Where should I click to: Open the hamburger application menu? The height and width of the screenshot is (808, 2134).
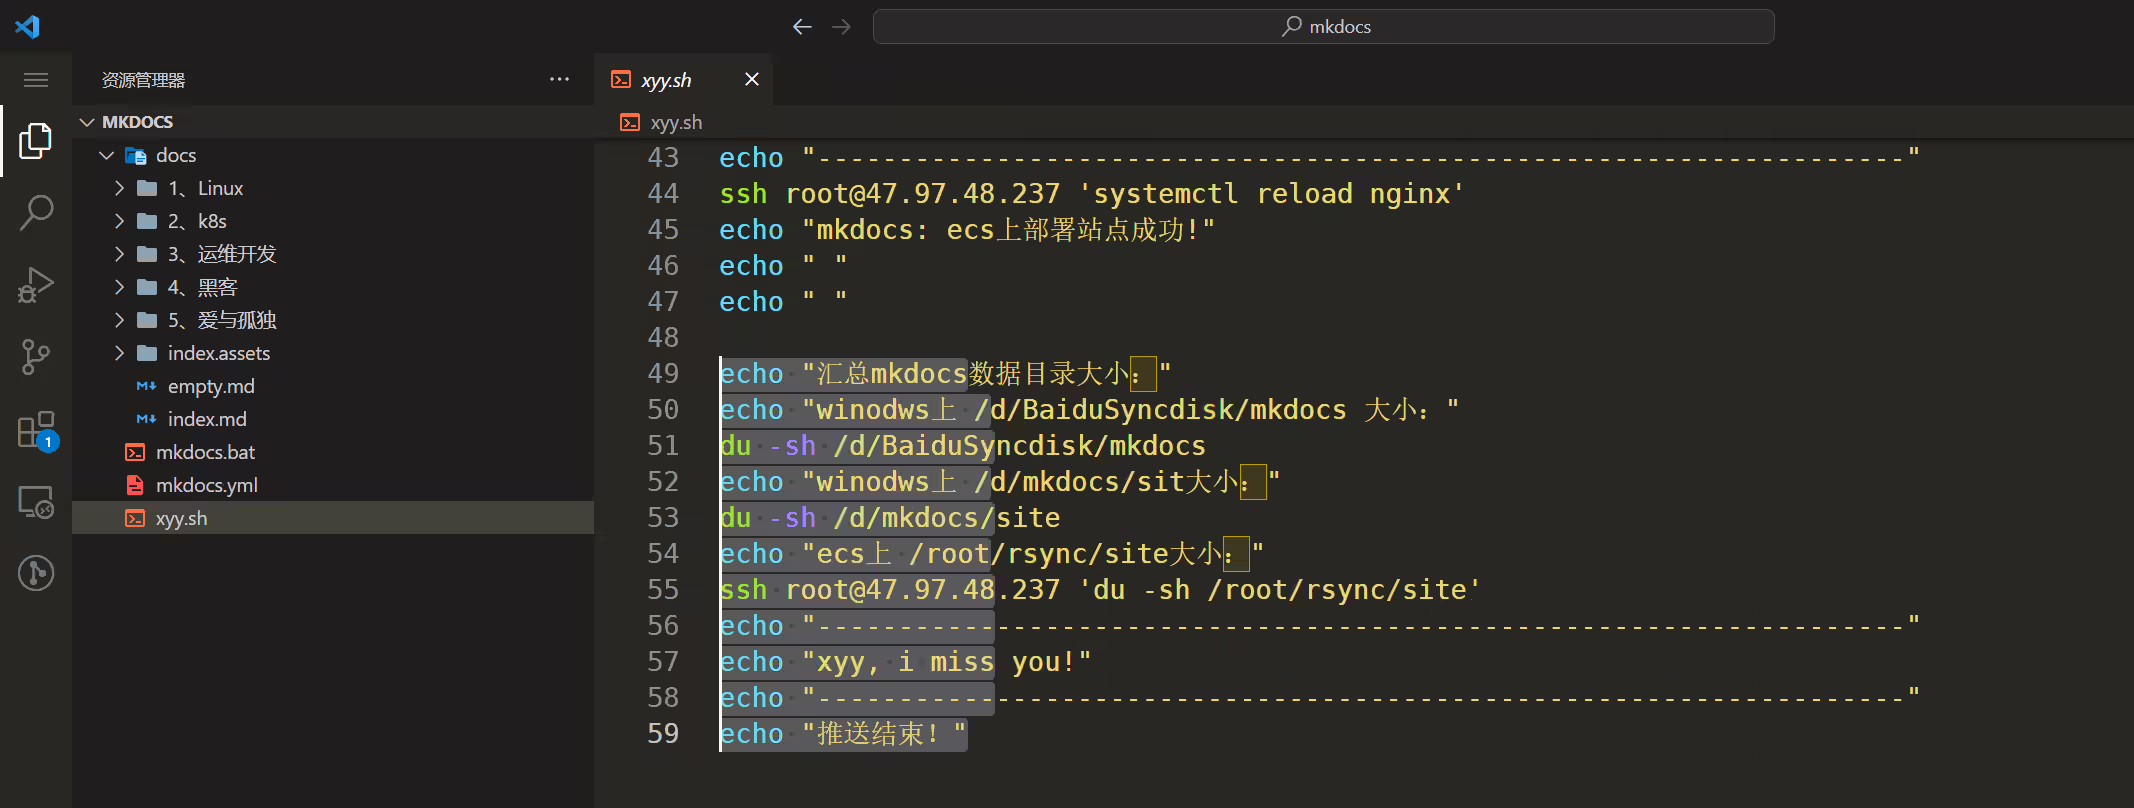[x=36, y=80]
